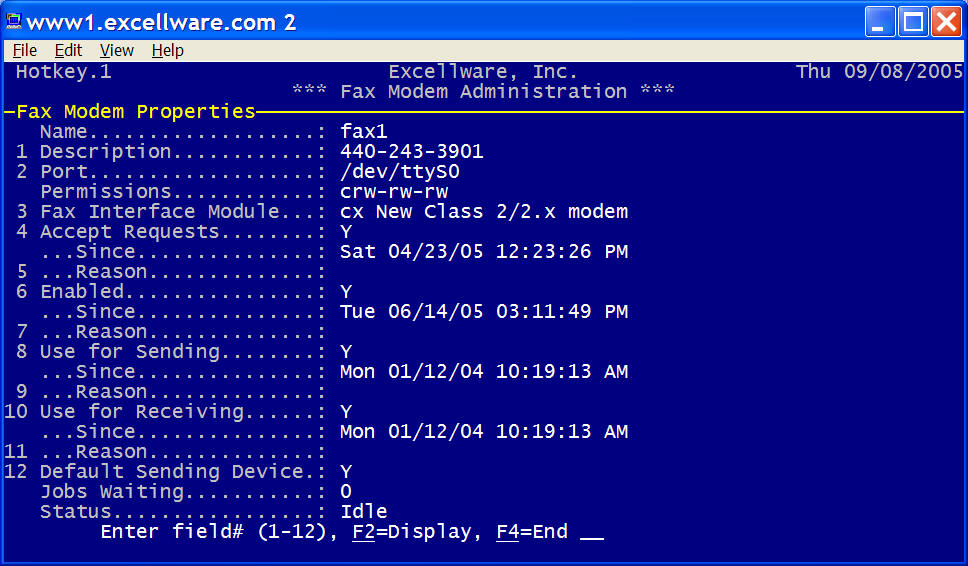Click the F4=End hotkey label
This screenshot has width=968, height=566.
pos(532,531)
